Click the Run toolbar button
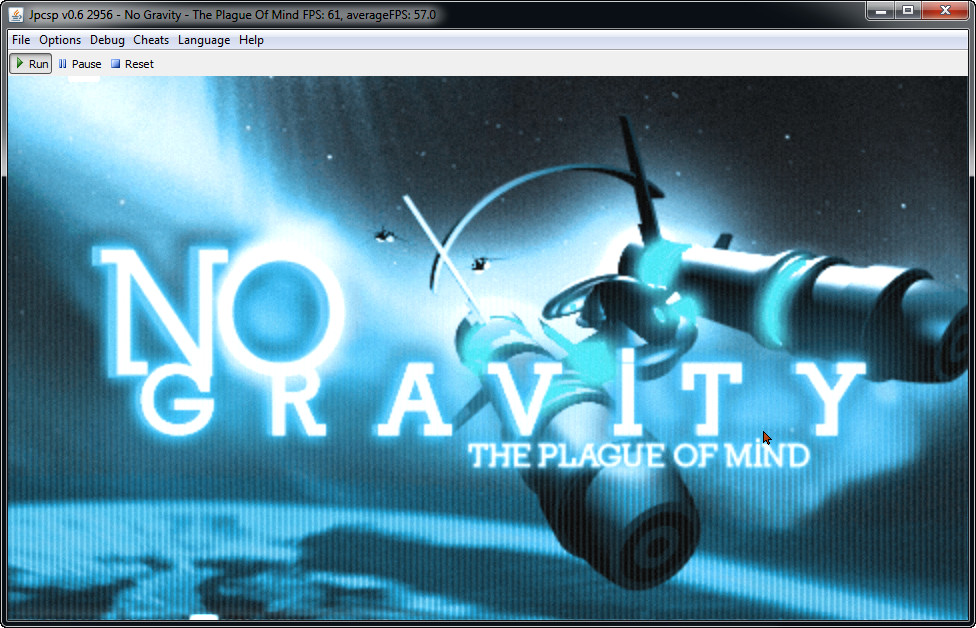The height and width of the screenshot is (628, 976). [x=30, y=63]
